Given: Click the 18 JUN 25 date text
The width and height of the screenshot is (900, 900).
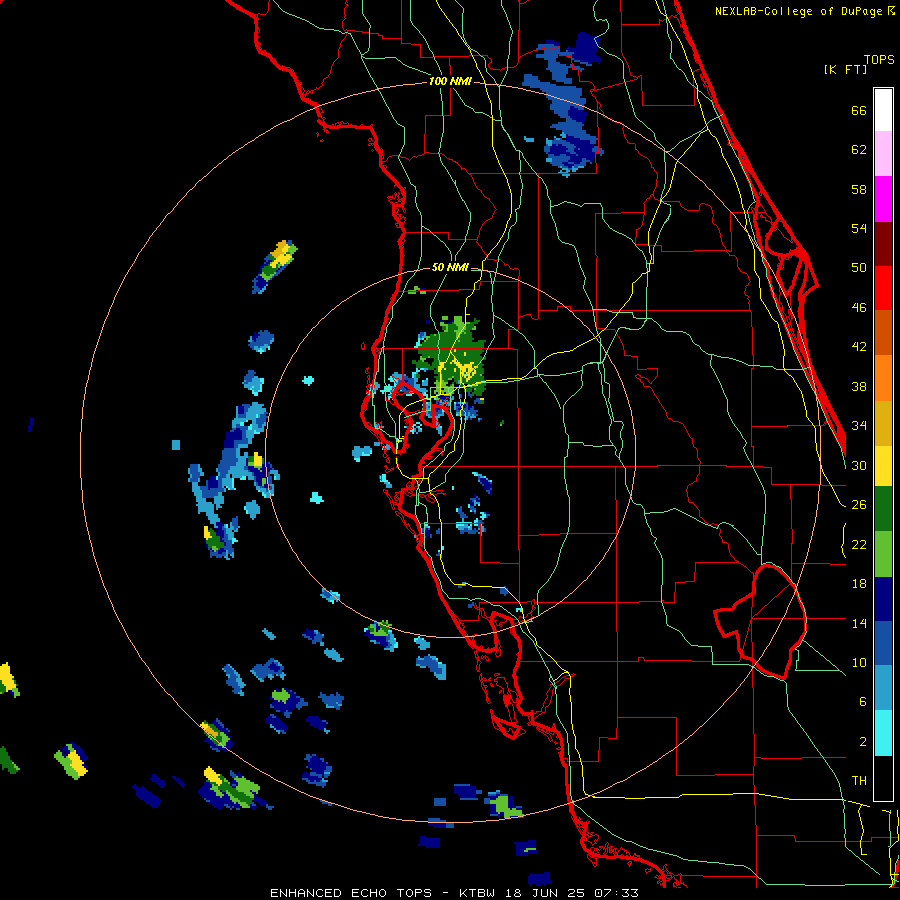Looking at the screenshot, I should [x=546, y=893].
